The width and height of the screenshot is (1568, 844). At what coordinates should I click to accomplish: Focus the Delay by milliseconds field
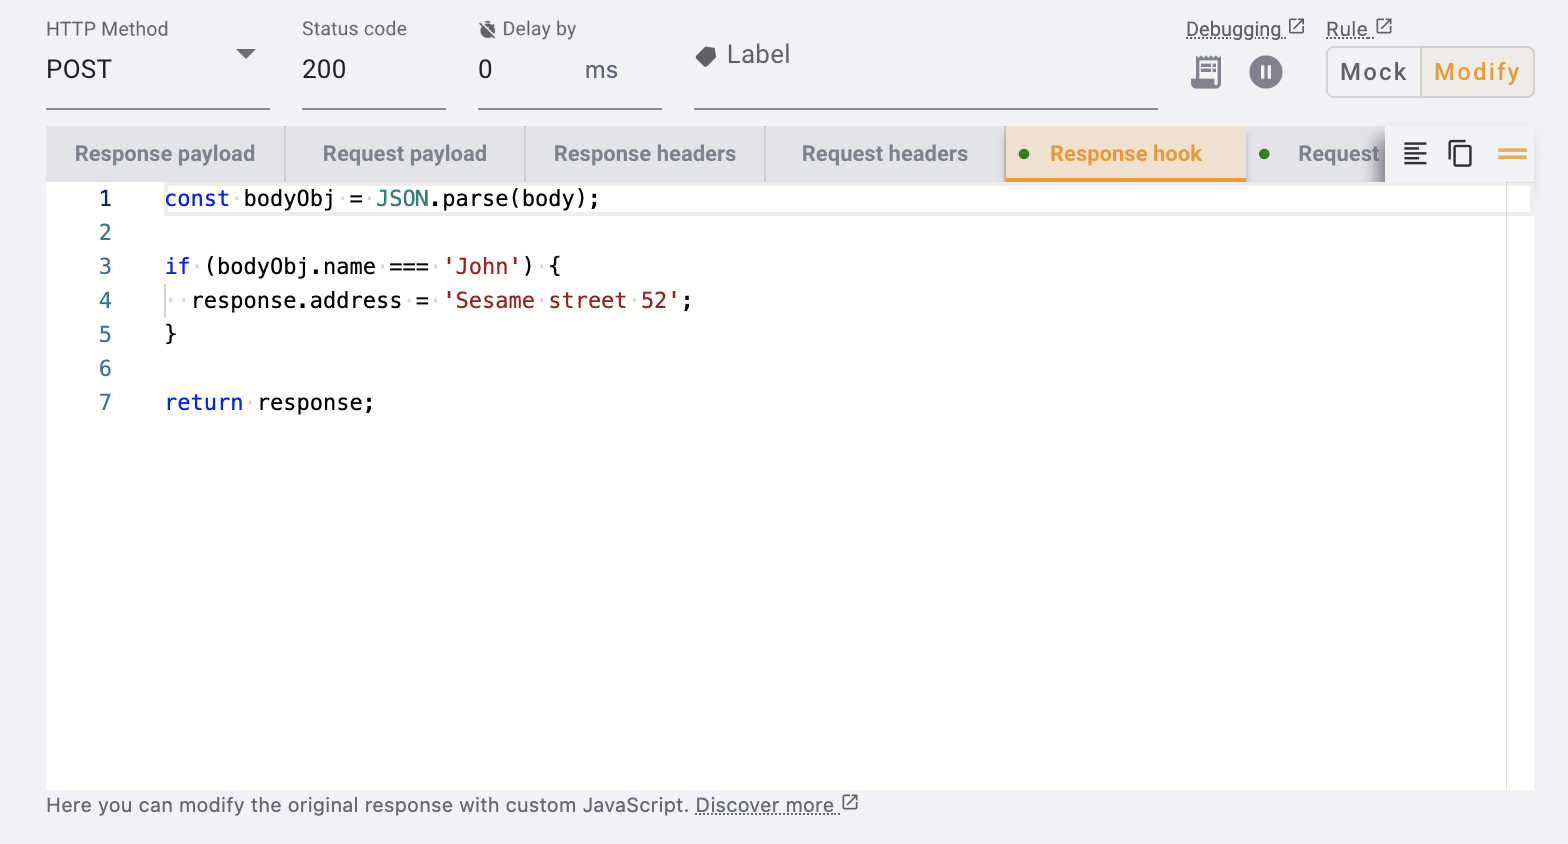pyautogui.click(x=525, y=70)
